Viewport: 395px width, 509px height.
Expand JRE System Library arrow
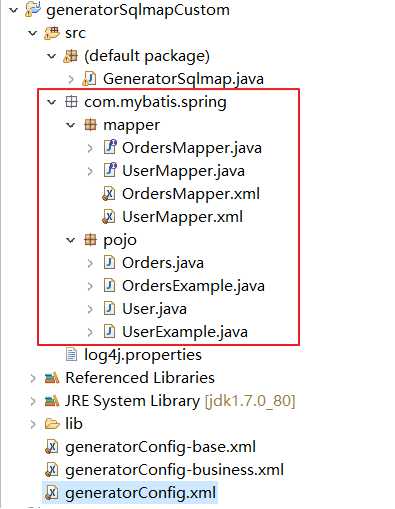click(33, 401)
